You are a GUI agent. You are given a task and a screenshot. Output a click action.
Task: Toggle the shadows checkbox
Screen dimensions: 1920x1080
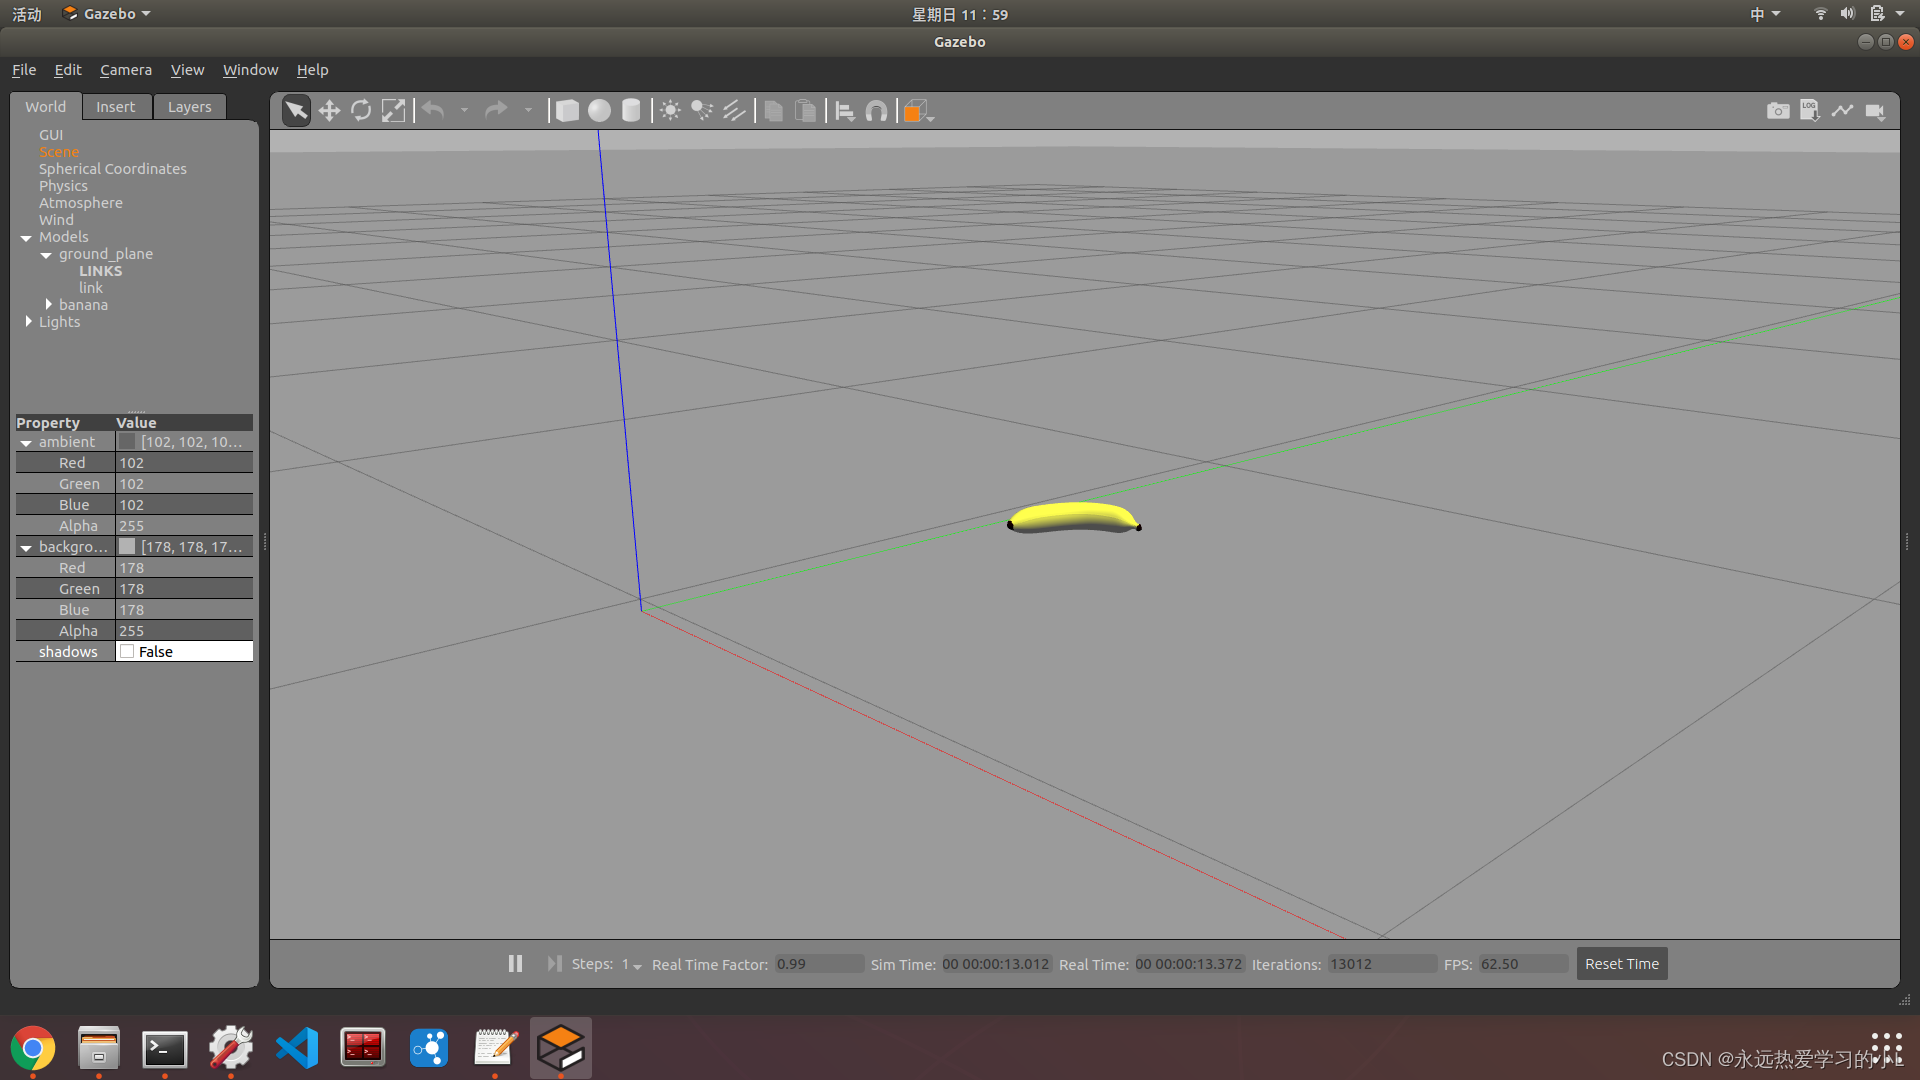pos(127,652)
